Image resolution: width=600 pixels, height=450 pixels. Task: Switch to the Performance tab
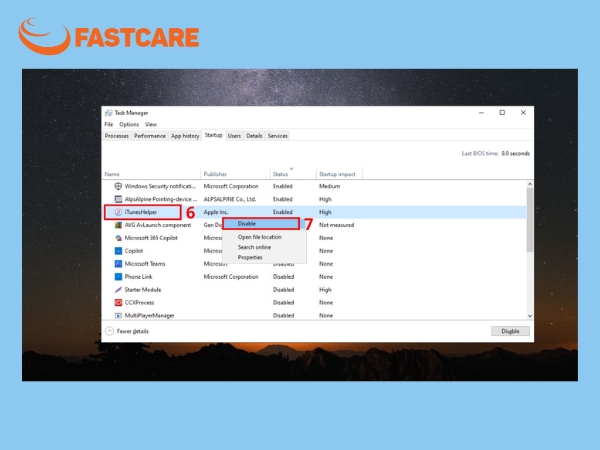[x=150, y=136]
